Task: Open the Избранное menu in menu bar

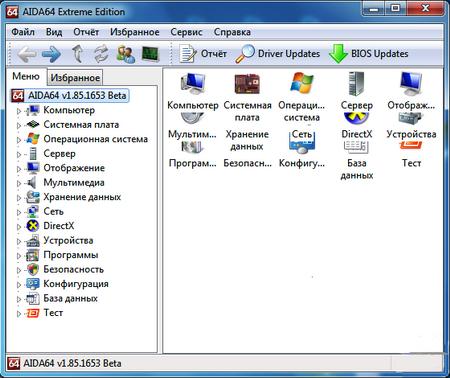Action: (135, 32)
